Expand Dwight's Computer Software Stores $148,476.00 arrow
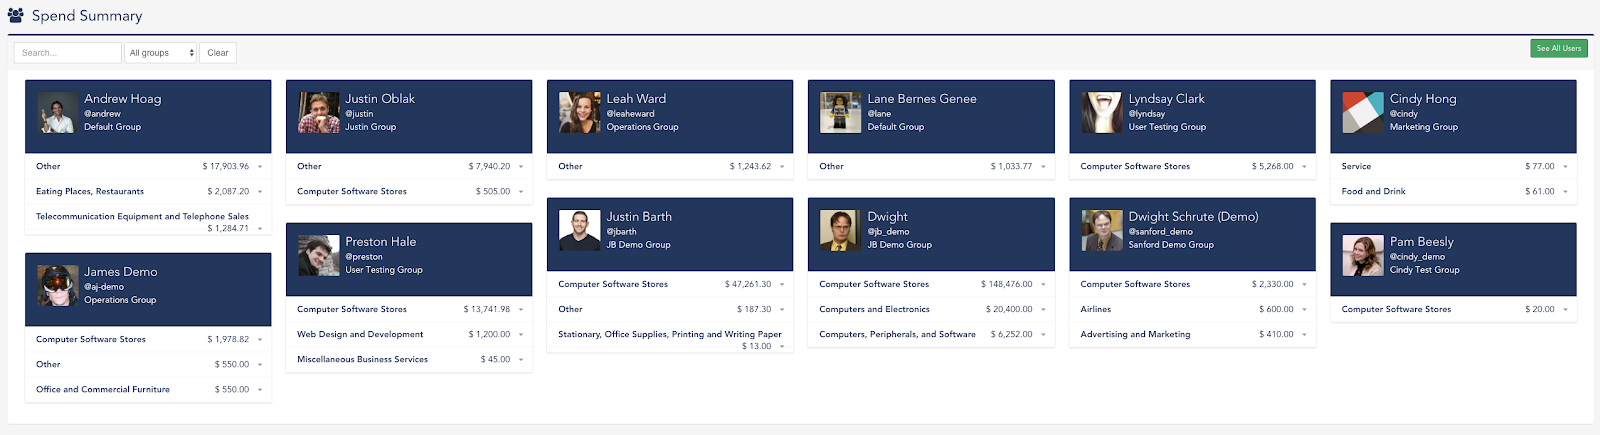Viewport: 1600px width, 435px height. 1043,285
